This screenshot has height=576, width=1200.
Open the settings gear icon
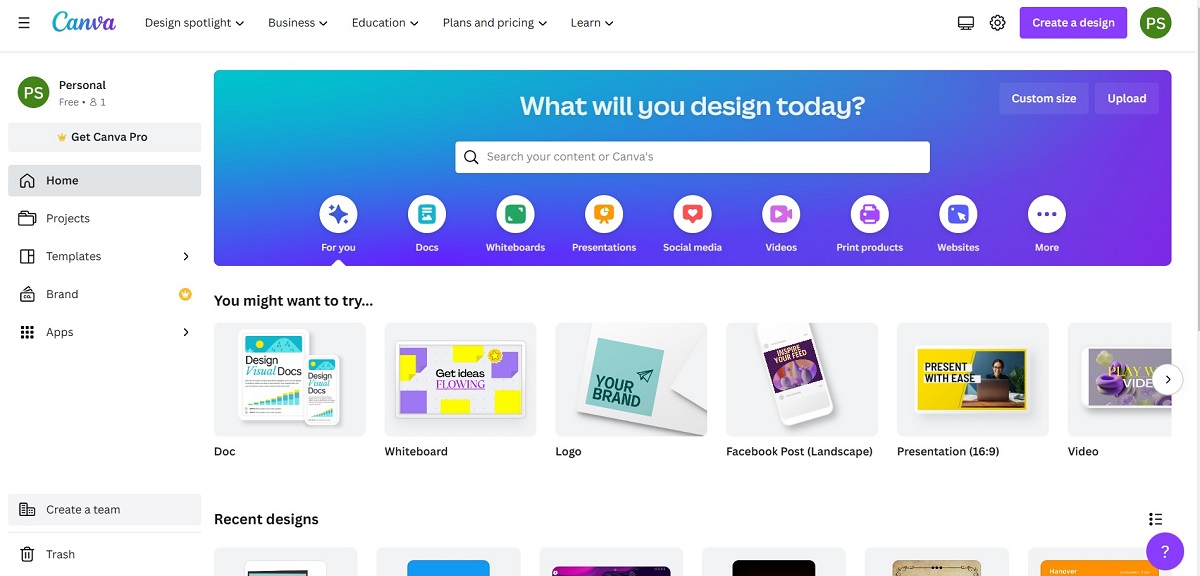997,23
